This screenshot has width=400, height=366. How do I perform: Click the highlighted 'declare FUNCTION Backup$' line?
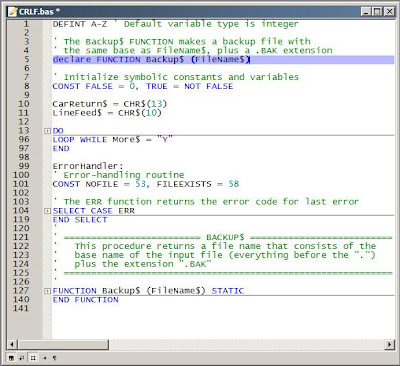click(223, 60)
